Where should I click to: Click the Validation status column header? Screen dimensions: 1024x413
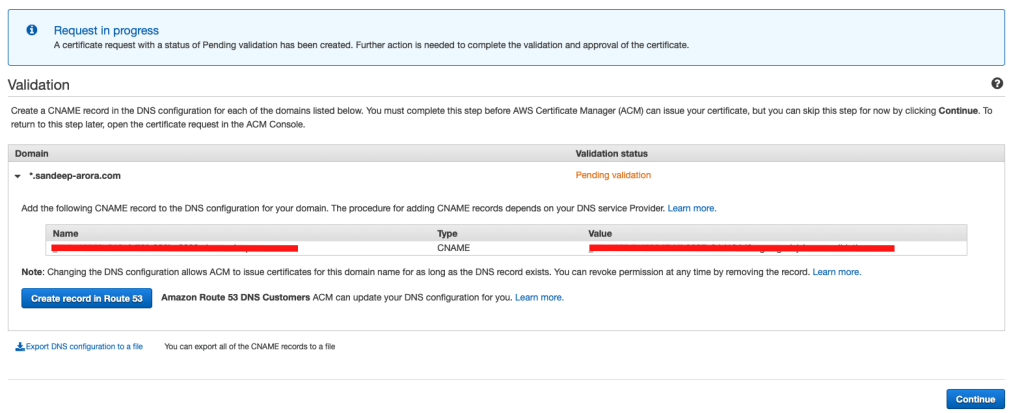(611, 154)
